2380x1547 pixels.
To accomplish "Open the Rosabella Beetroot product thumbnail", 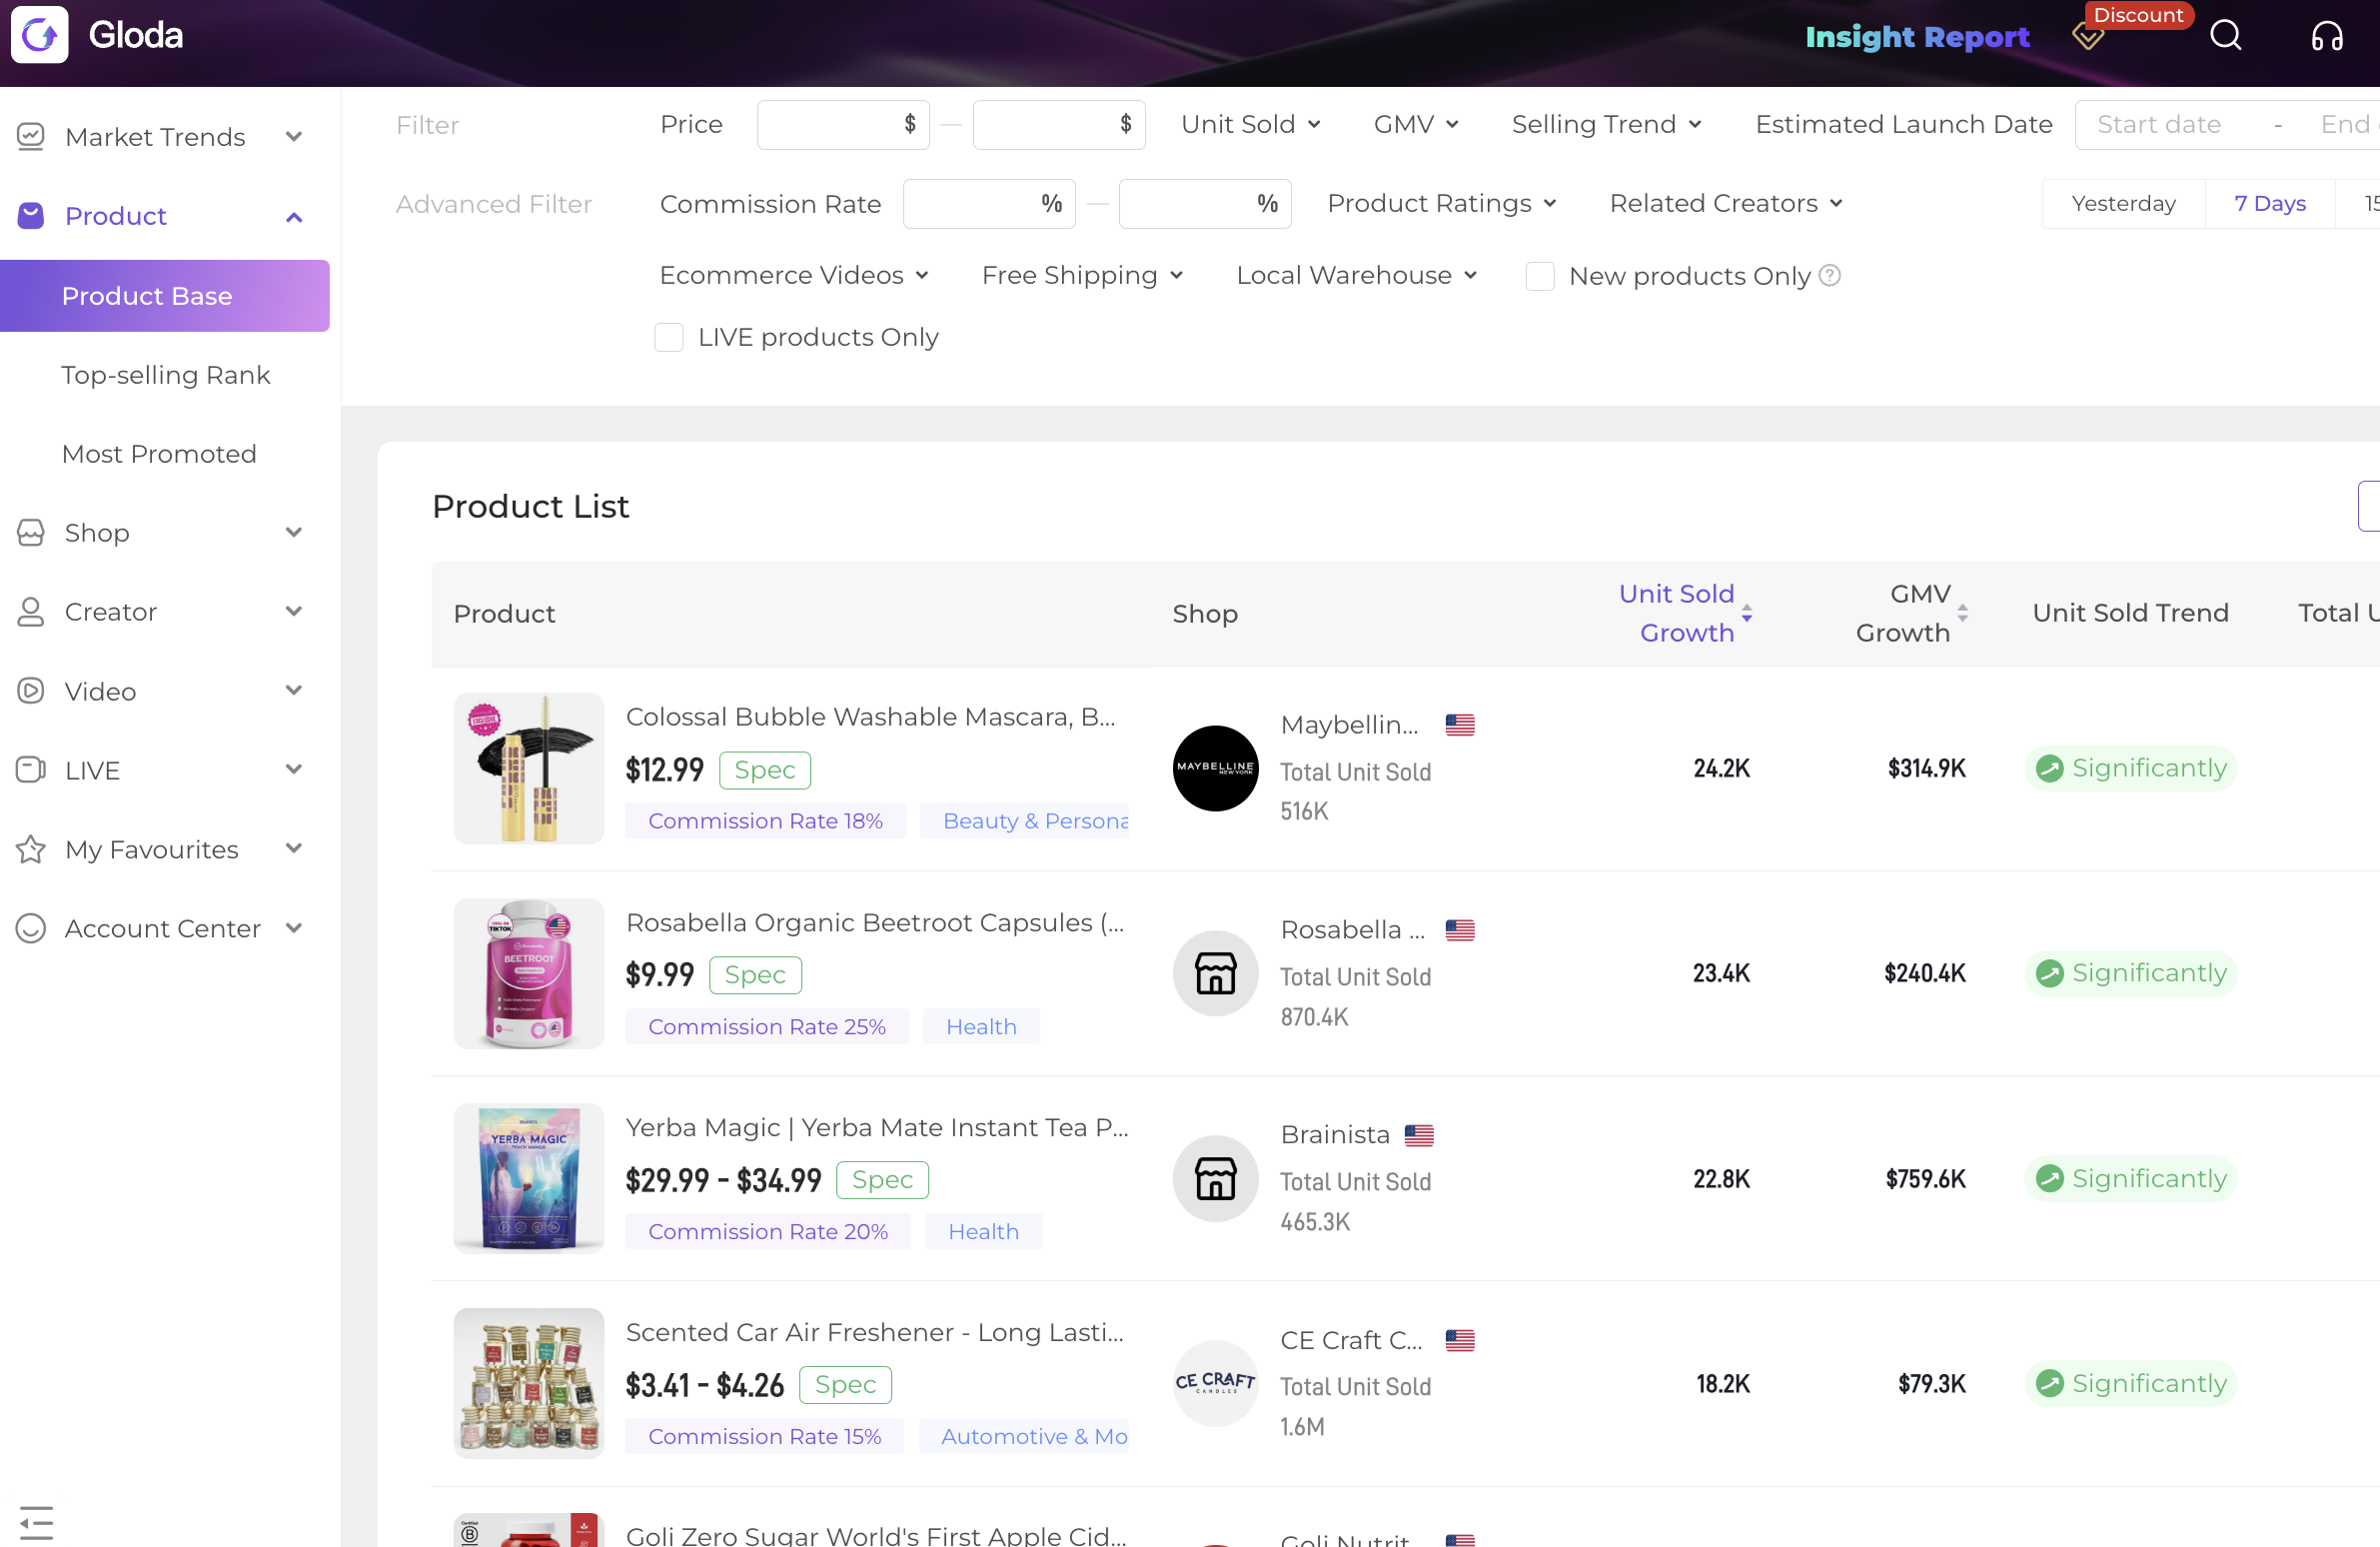I will pos(529,973).
